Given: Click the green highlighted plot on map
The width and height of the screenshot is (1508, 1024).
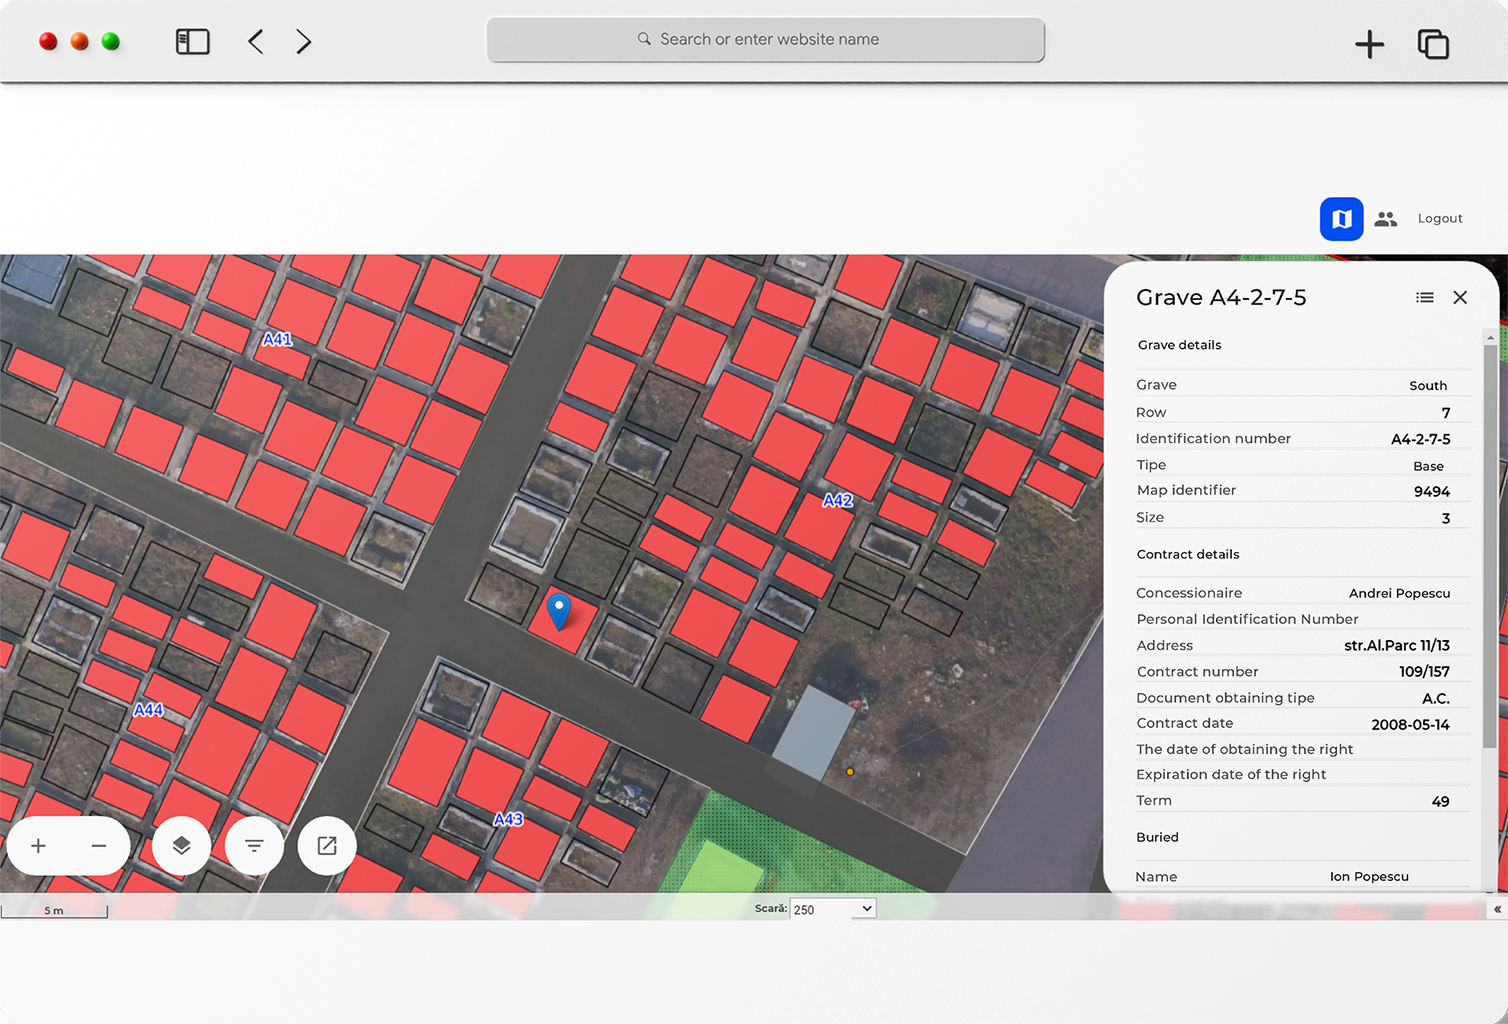Looking at the screenshot, I should click(722, 866).
